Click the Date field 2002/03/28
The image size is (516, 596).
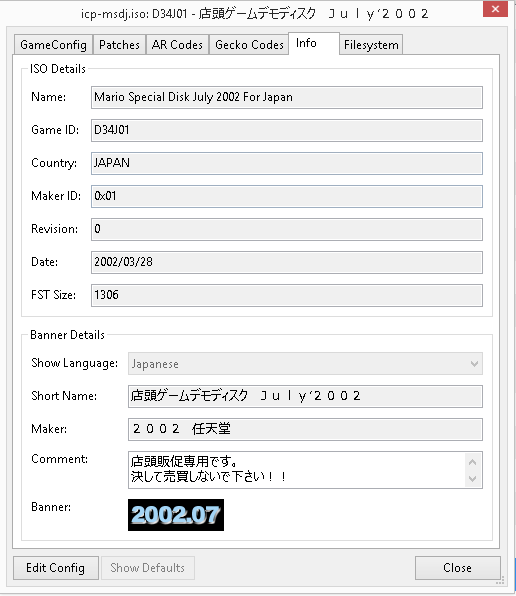[x=287, y=262]
